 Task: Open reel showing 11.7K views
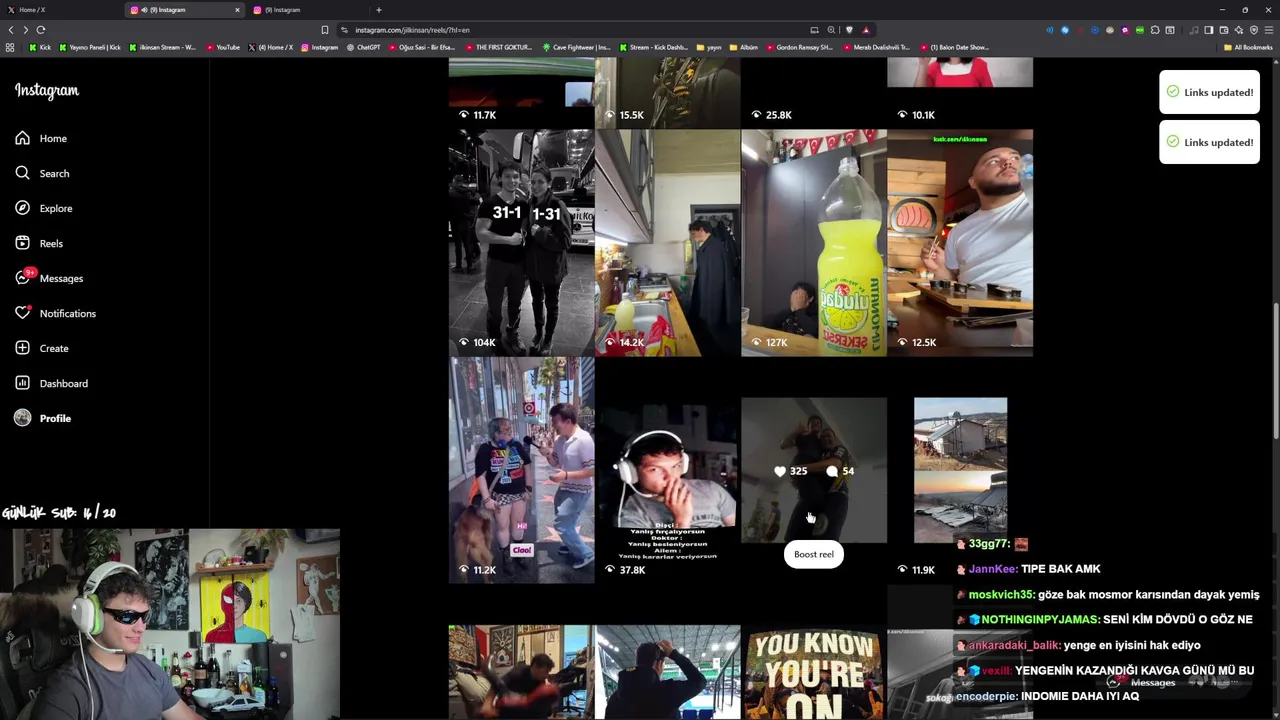coord(521,92)
